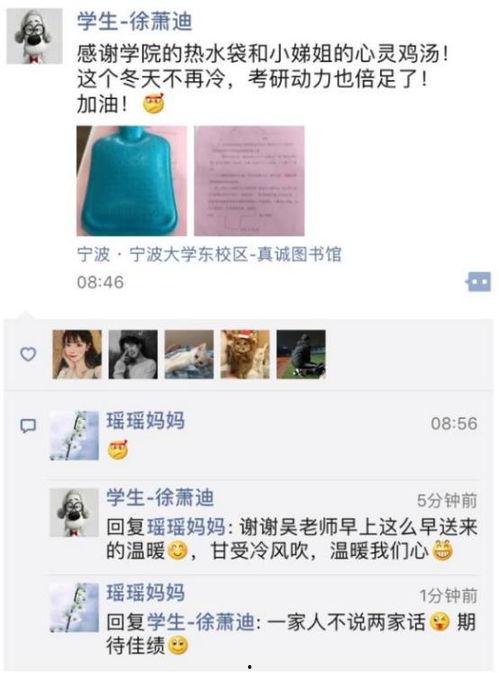Open the comment and like options button
499x673 pixels.
click(479, 282)
